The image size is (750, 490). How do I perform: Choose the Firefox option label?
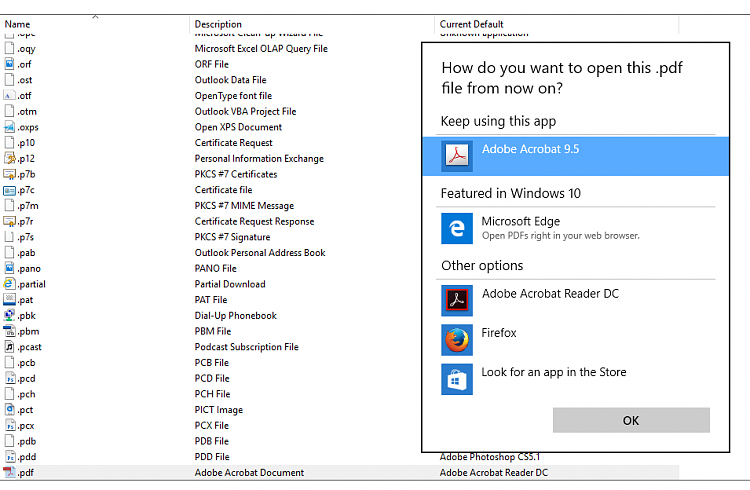(498, 333)
